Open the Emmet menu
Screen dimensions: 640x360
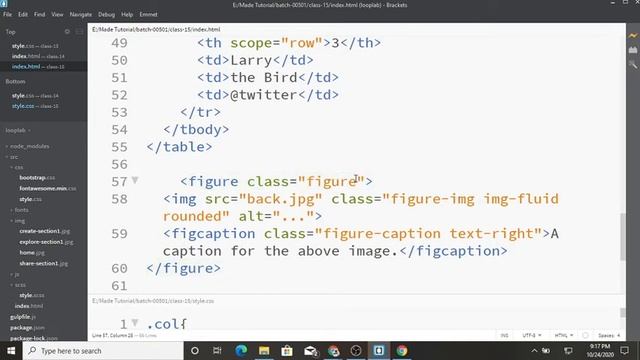(x=148, y=14)
